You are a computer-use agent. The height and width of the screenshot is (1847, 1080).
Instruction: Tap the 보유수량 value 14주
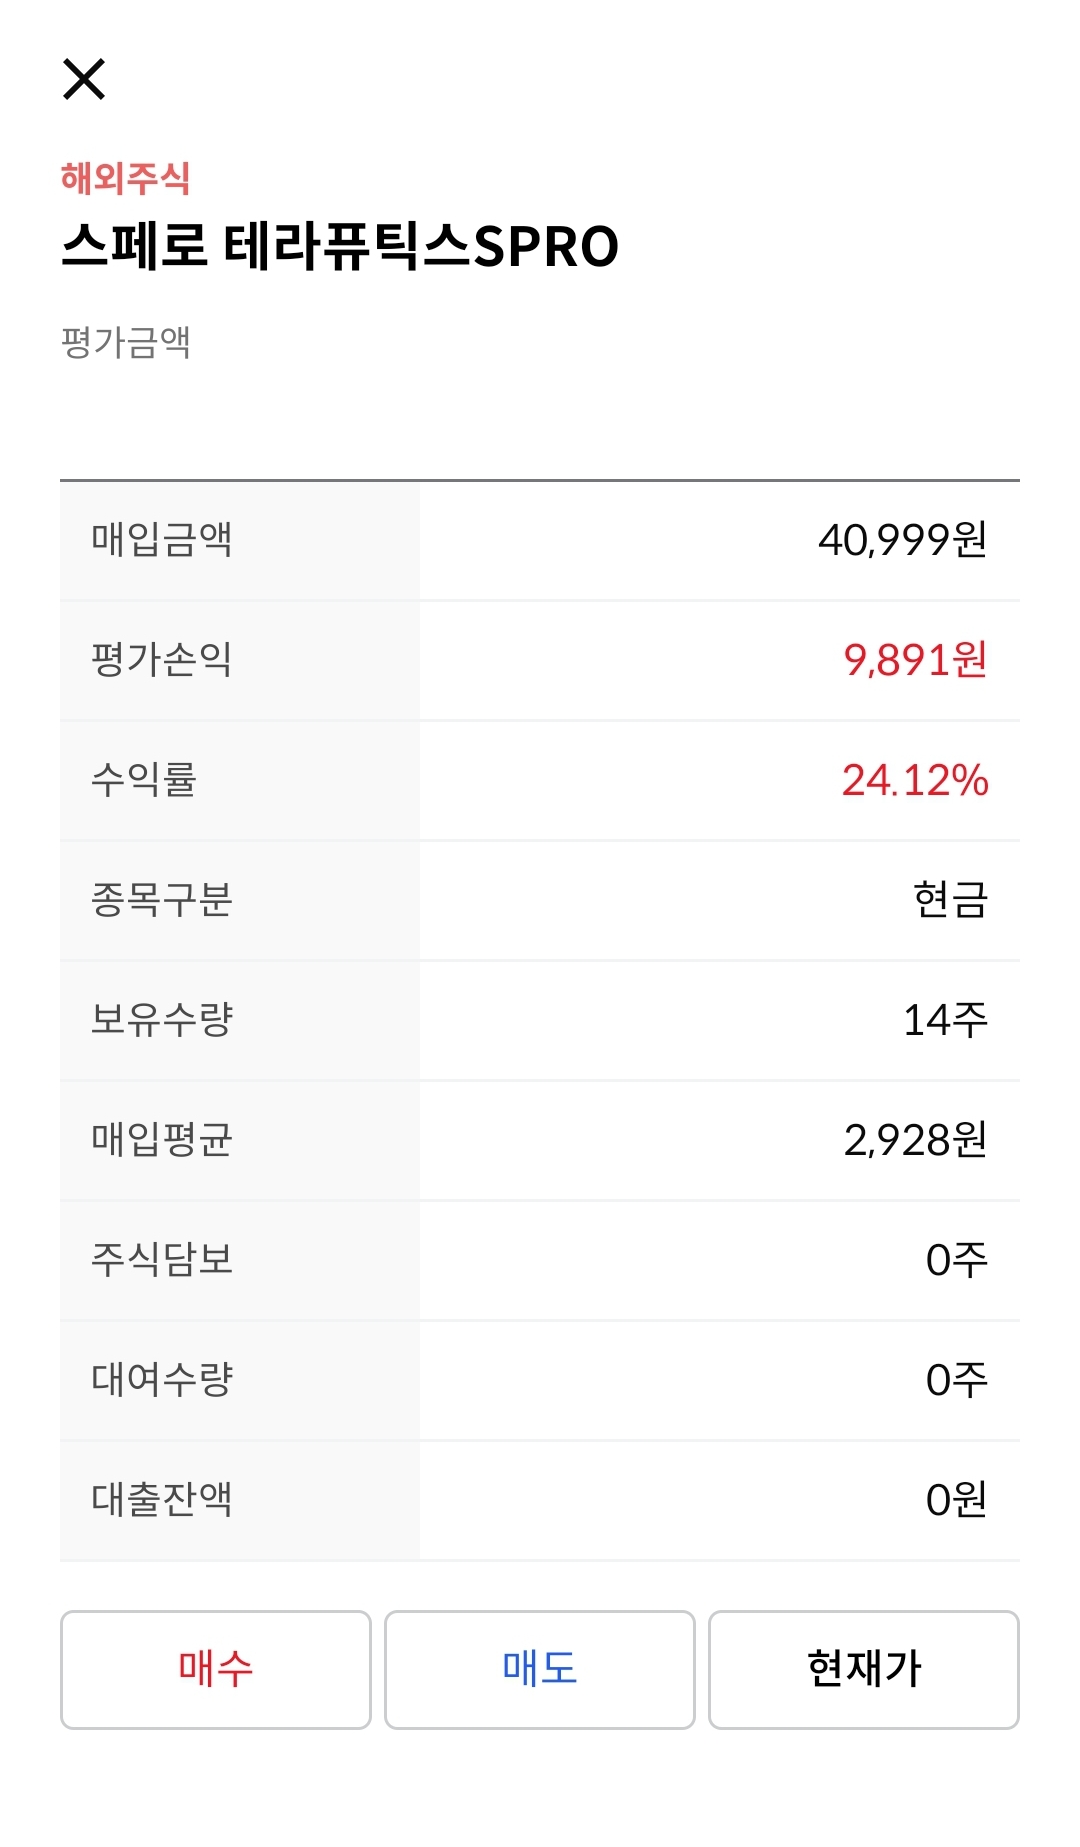945,1020
